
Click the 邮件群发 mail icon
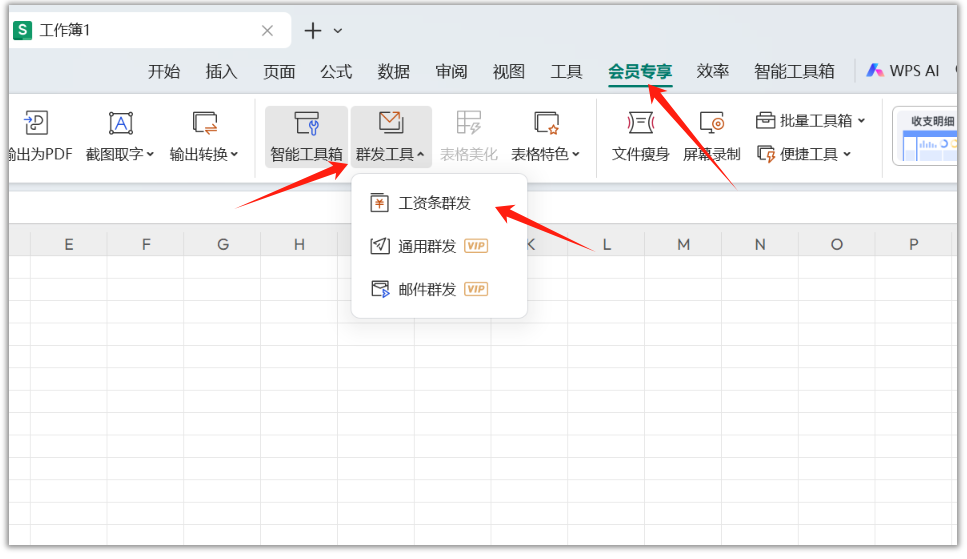tap(380, 289)
